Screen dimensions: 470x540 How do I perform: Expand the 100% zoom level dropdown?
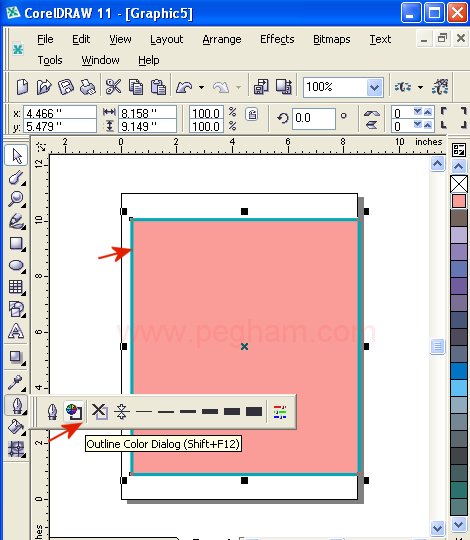374,87
